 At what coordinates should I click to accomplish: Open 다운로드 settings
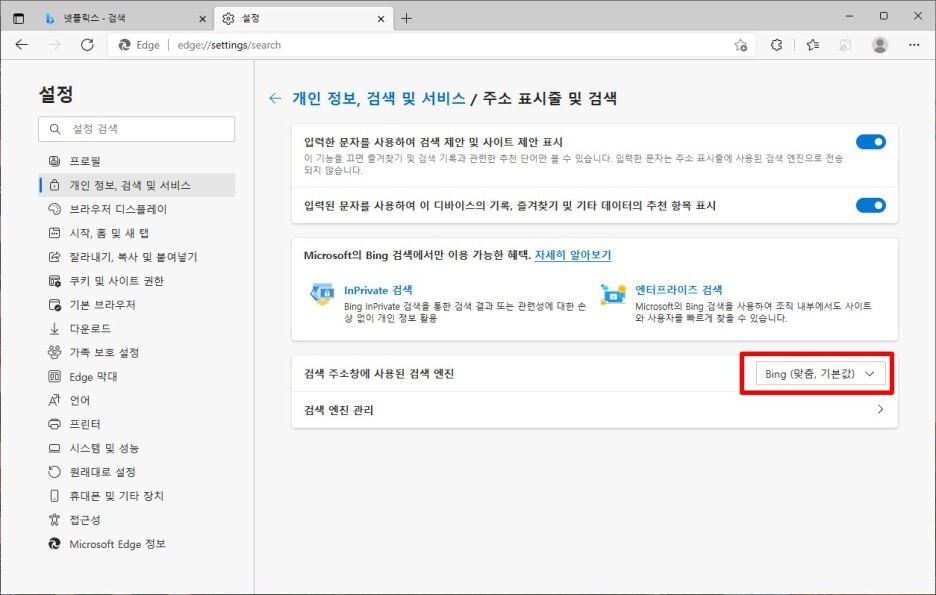point(137,328)
